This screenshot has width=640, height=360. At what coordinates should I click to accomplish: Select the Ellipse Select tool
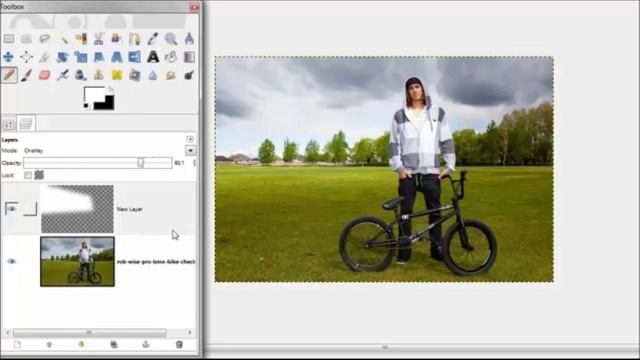click(27, 39)
